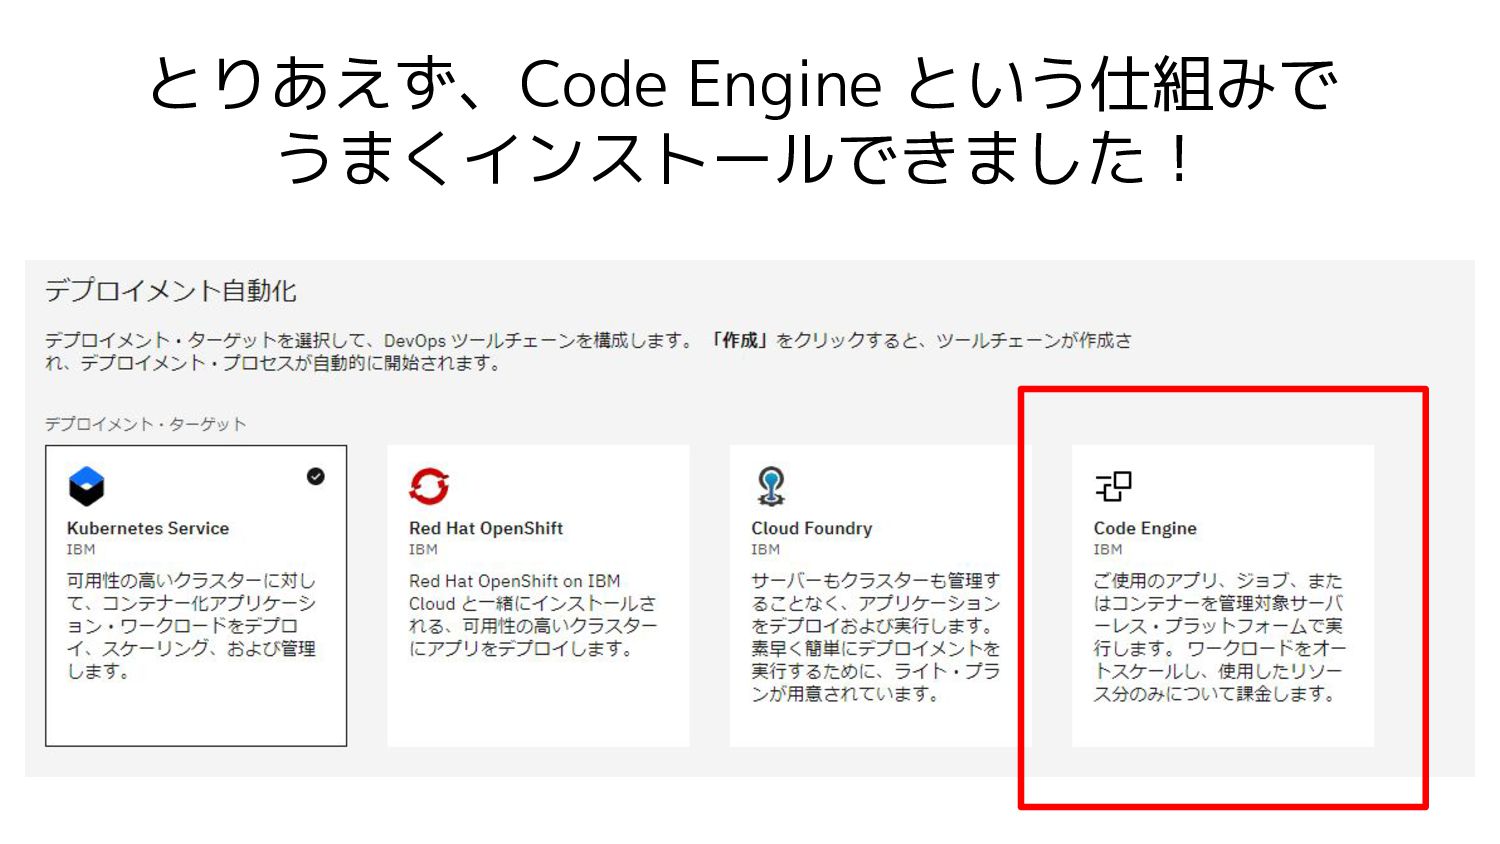
Task: Click the bold '作成' word in the description
Action: [740, 340]
